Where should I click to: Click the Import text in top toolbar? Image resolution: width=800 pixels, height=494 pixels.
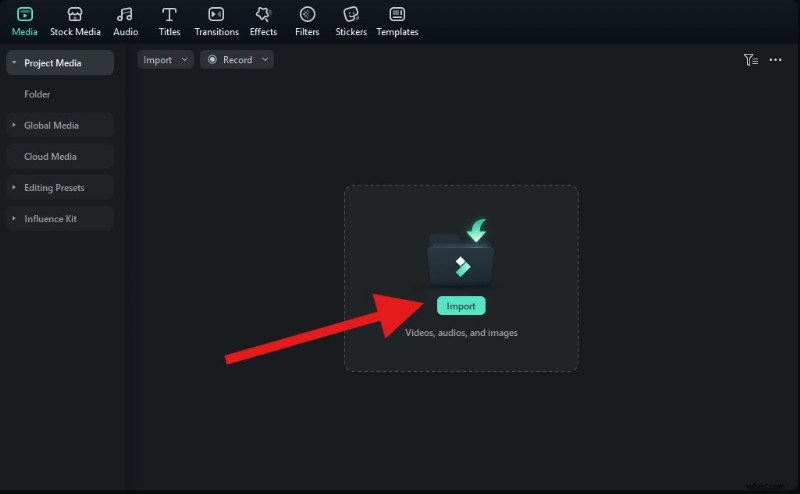157,60
